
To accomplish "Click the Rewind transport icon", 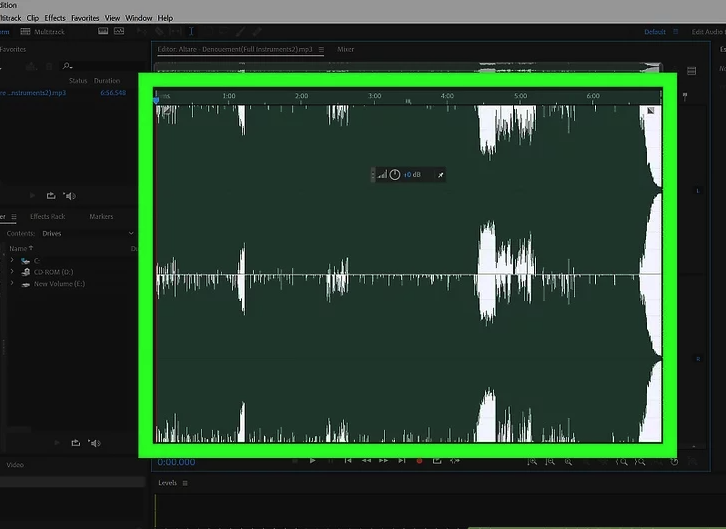I will [366, 461].
